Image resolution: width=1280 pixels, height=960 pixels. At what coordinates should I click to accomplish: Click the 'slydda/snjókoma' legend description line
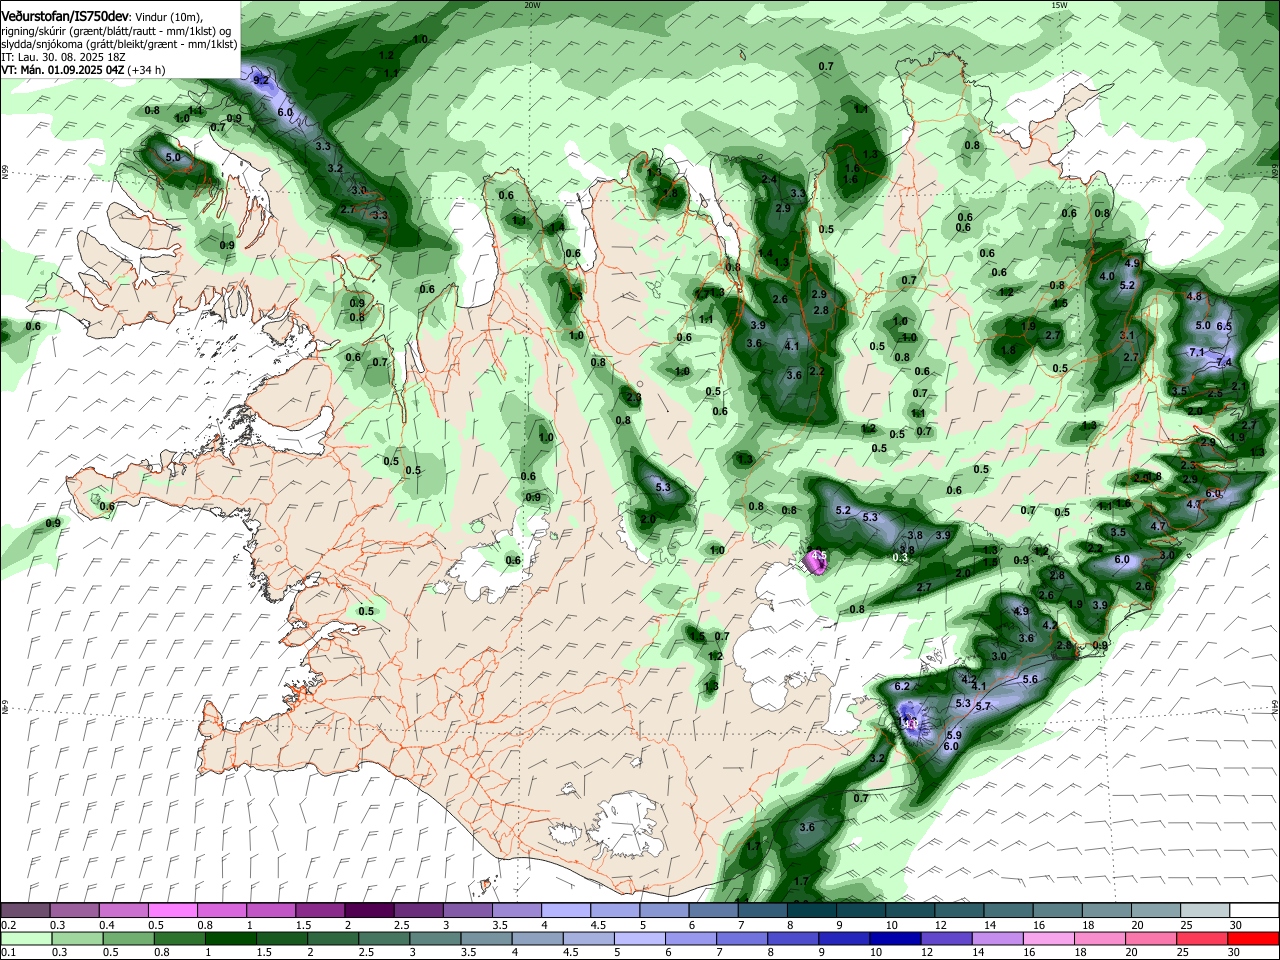click(119, 44)
